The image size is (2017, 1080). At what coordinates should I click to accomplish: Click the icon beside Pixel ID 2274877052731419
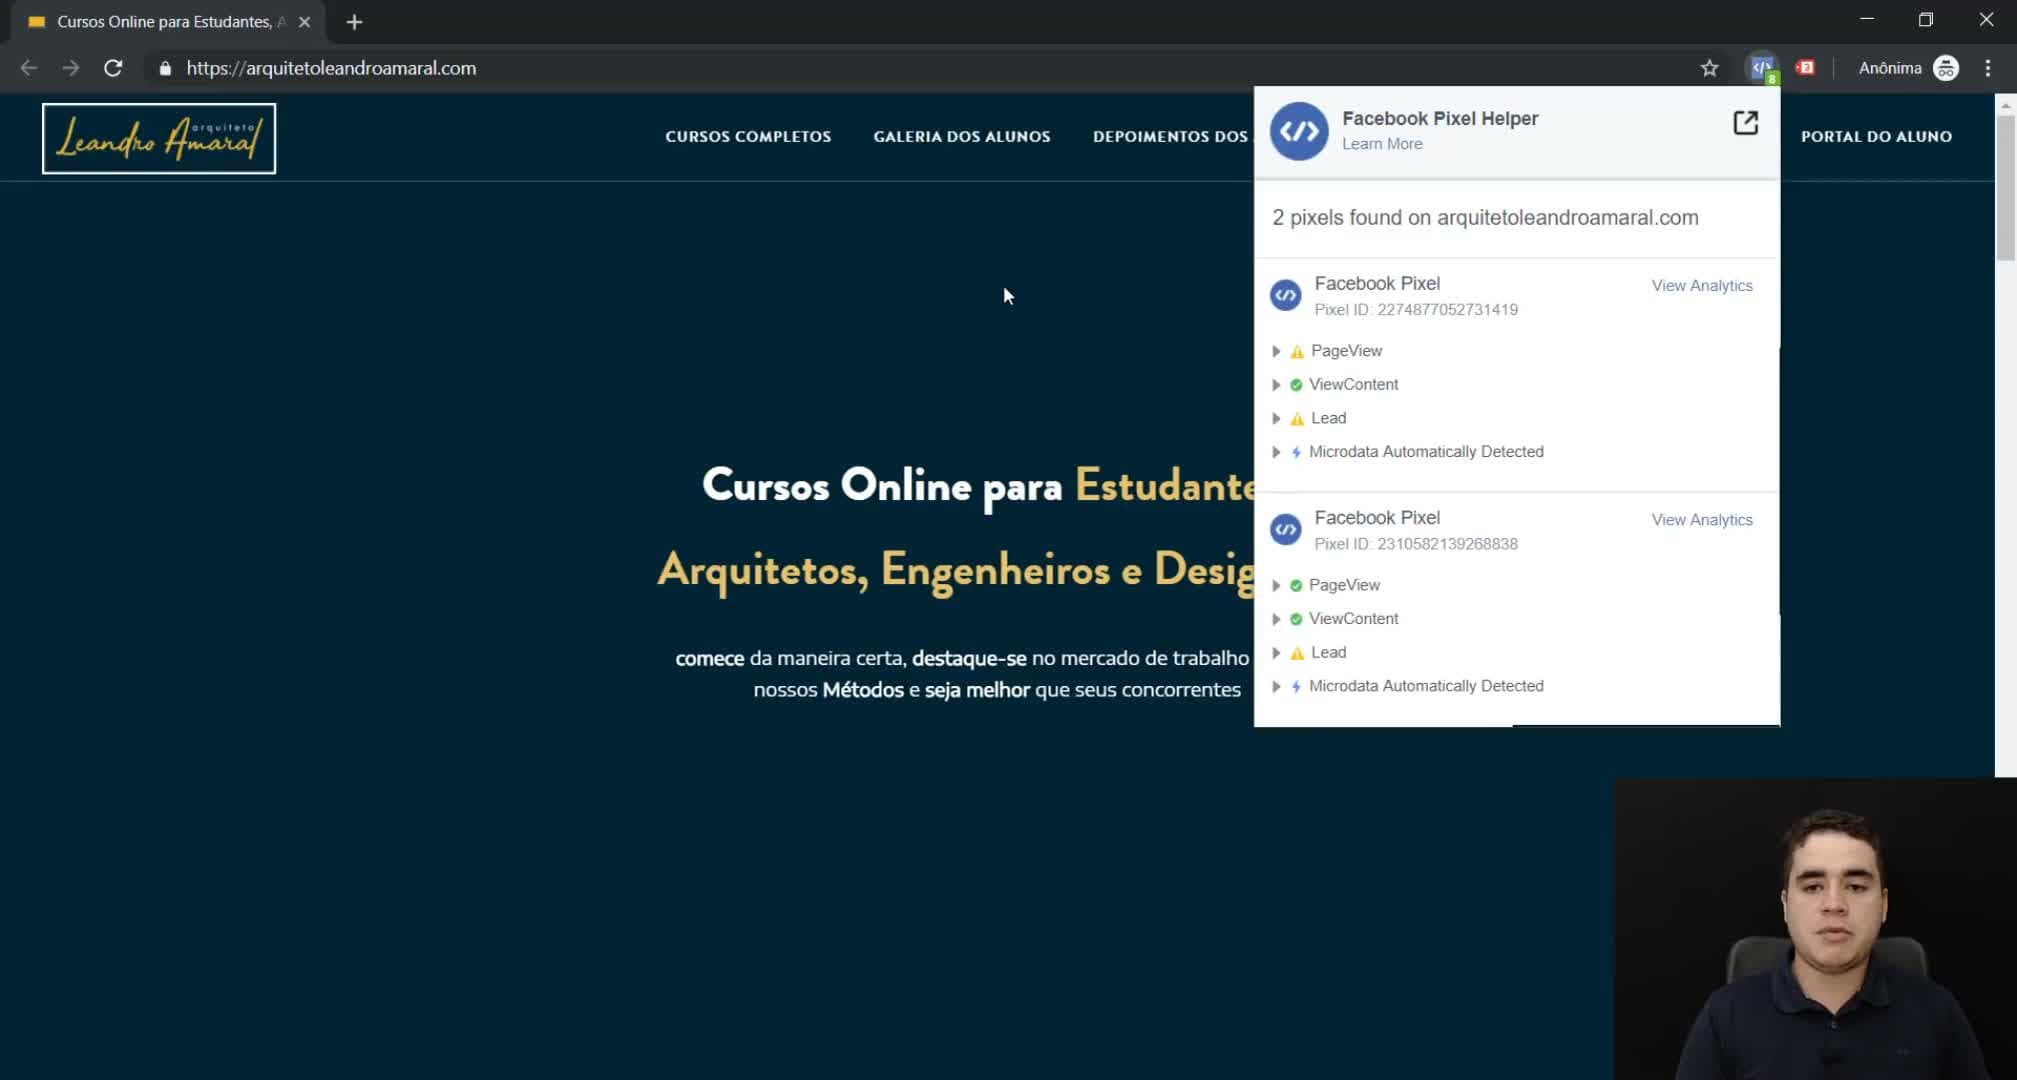click(1286, 295)
